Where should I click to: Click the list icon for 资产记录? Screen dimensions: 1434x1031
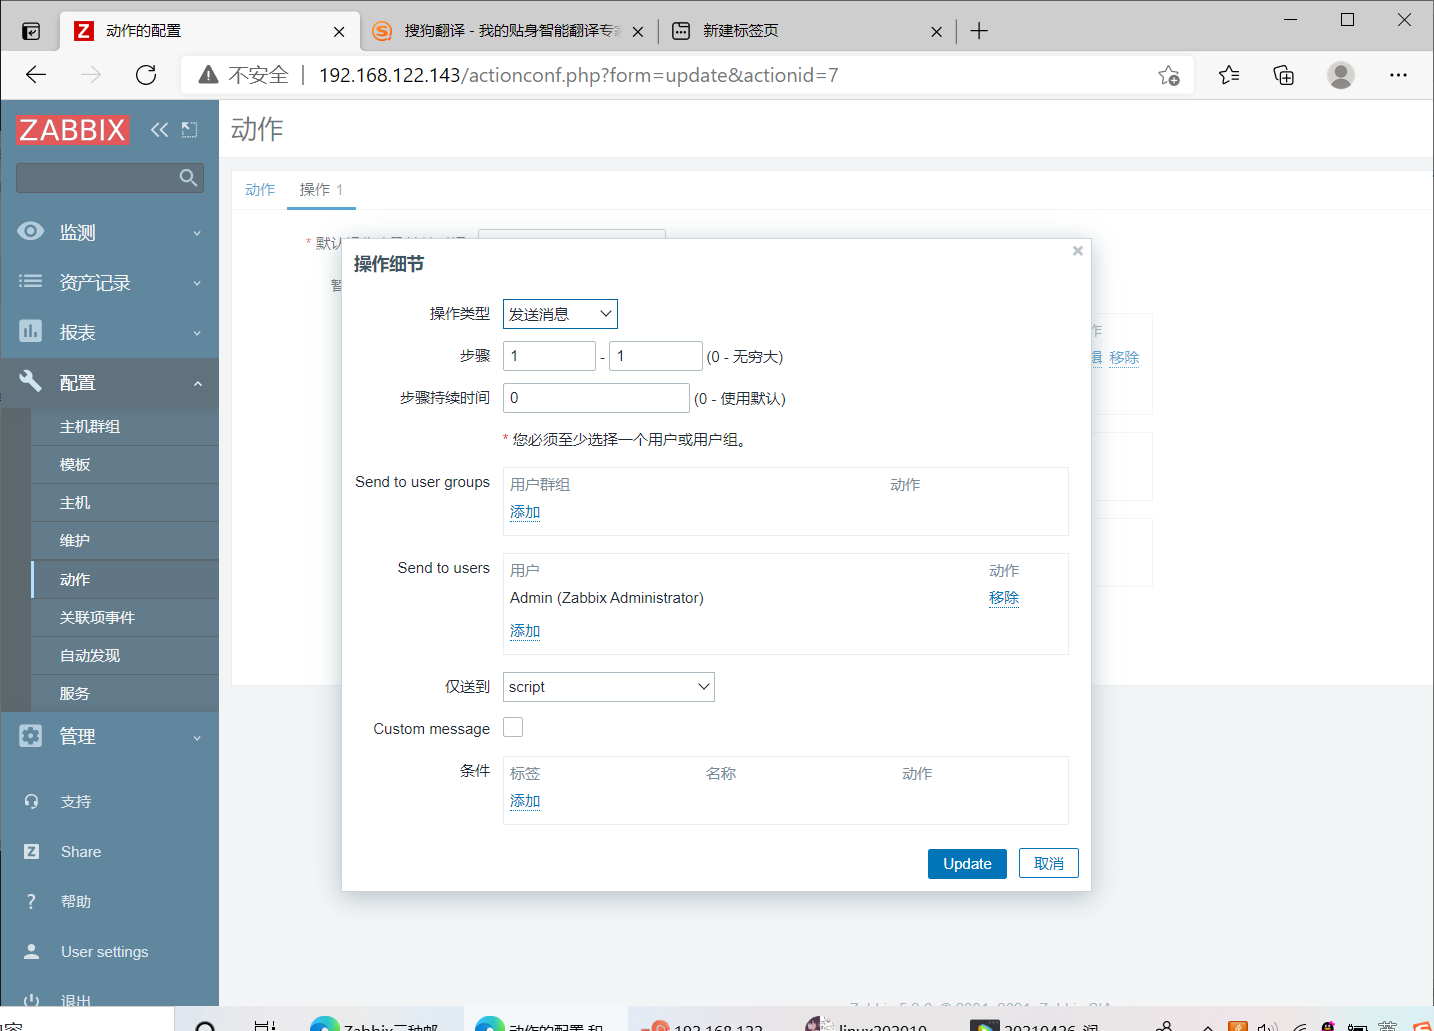[31, 282]
